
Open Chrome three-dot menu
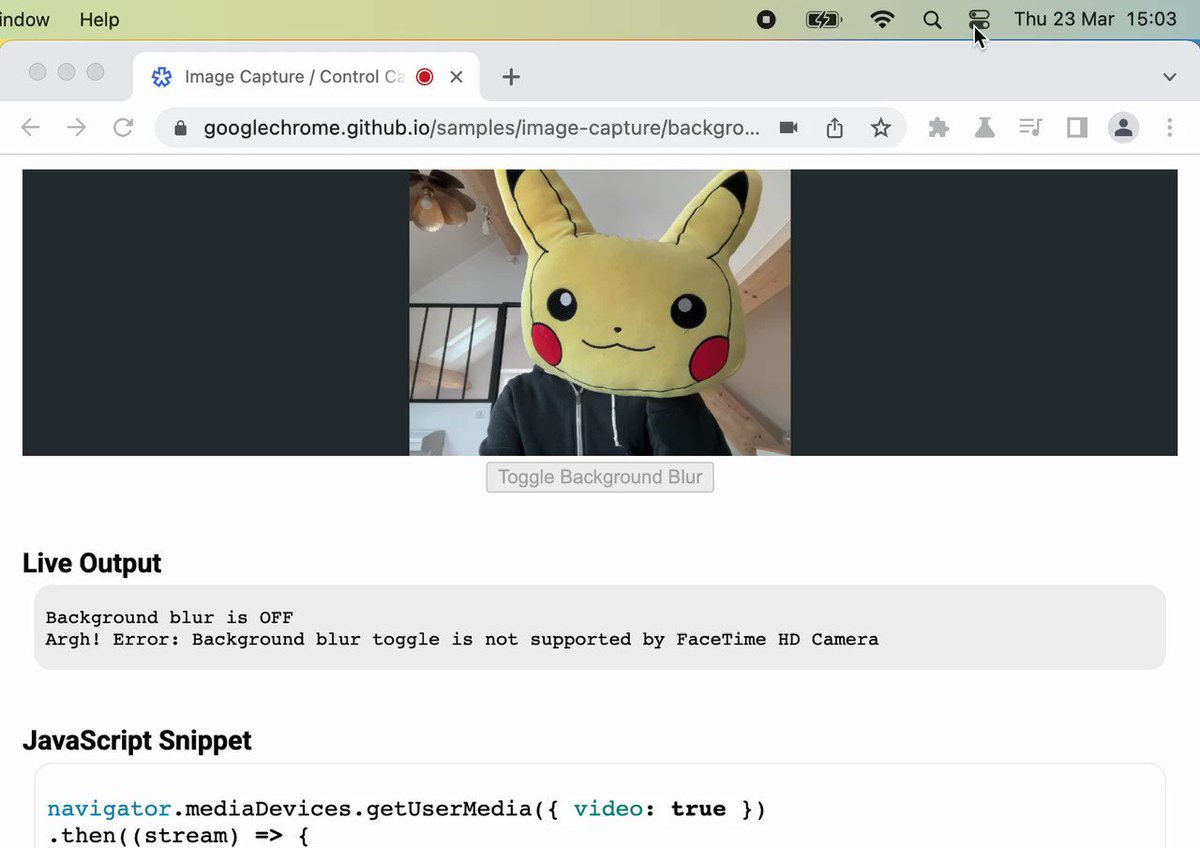[x=1170, y=128]
